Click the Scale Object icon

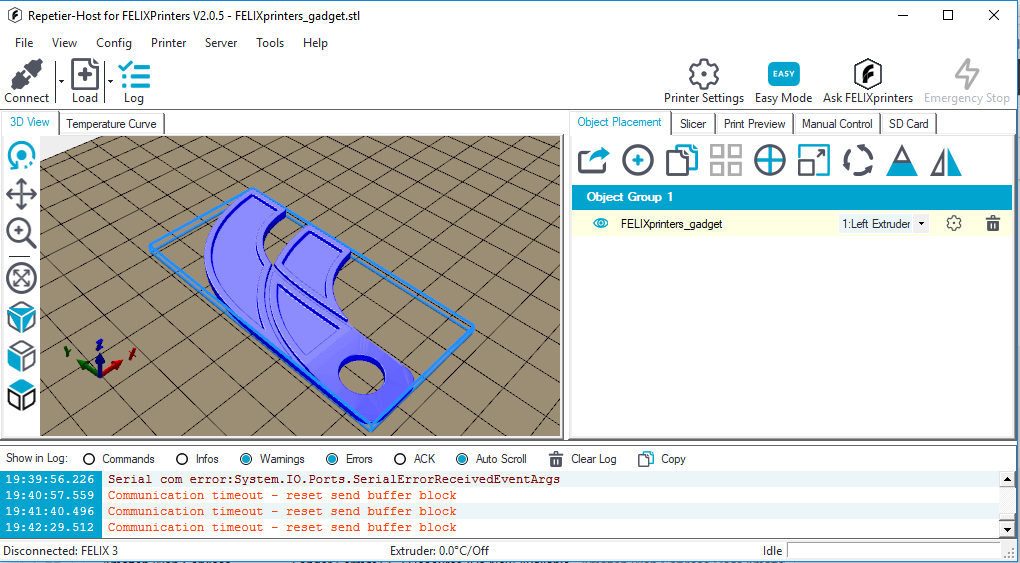(x=814, y=160)
